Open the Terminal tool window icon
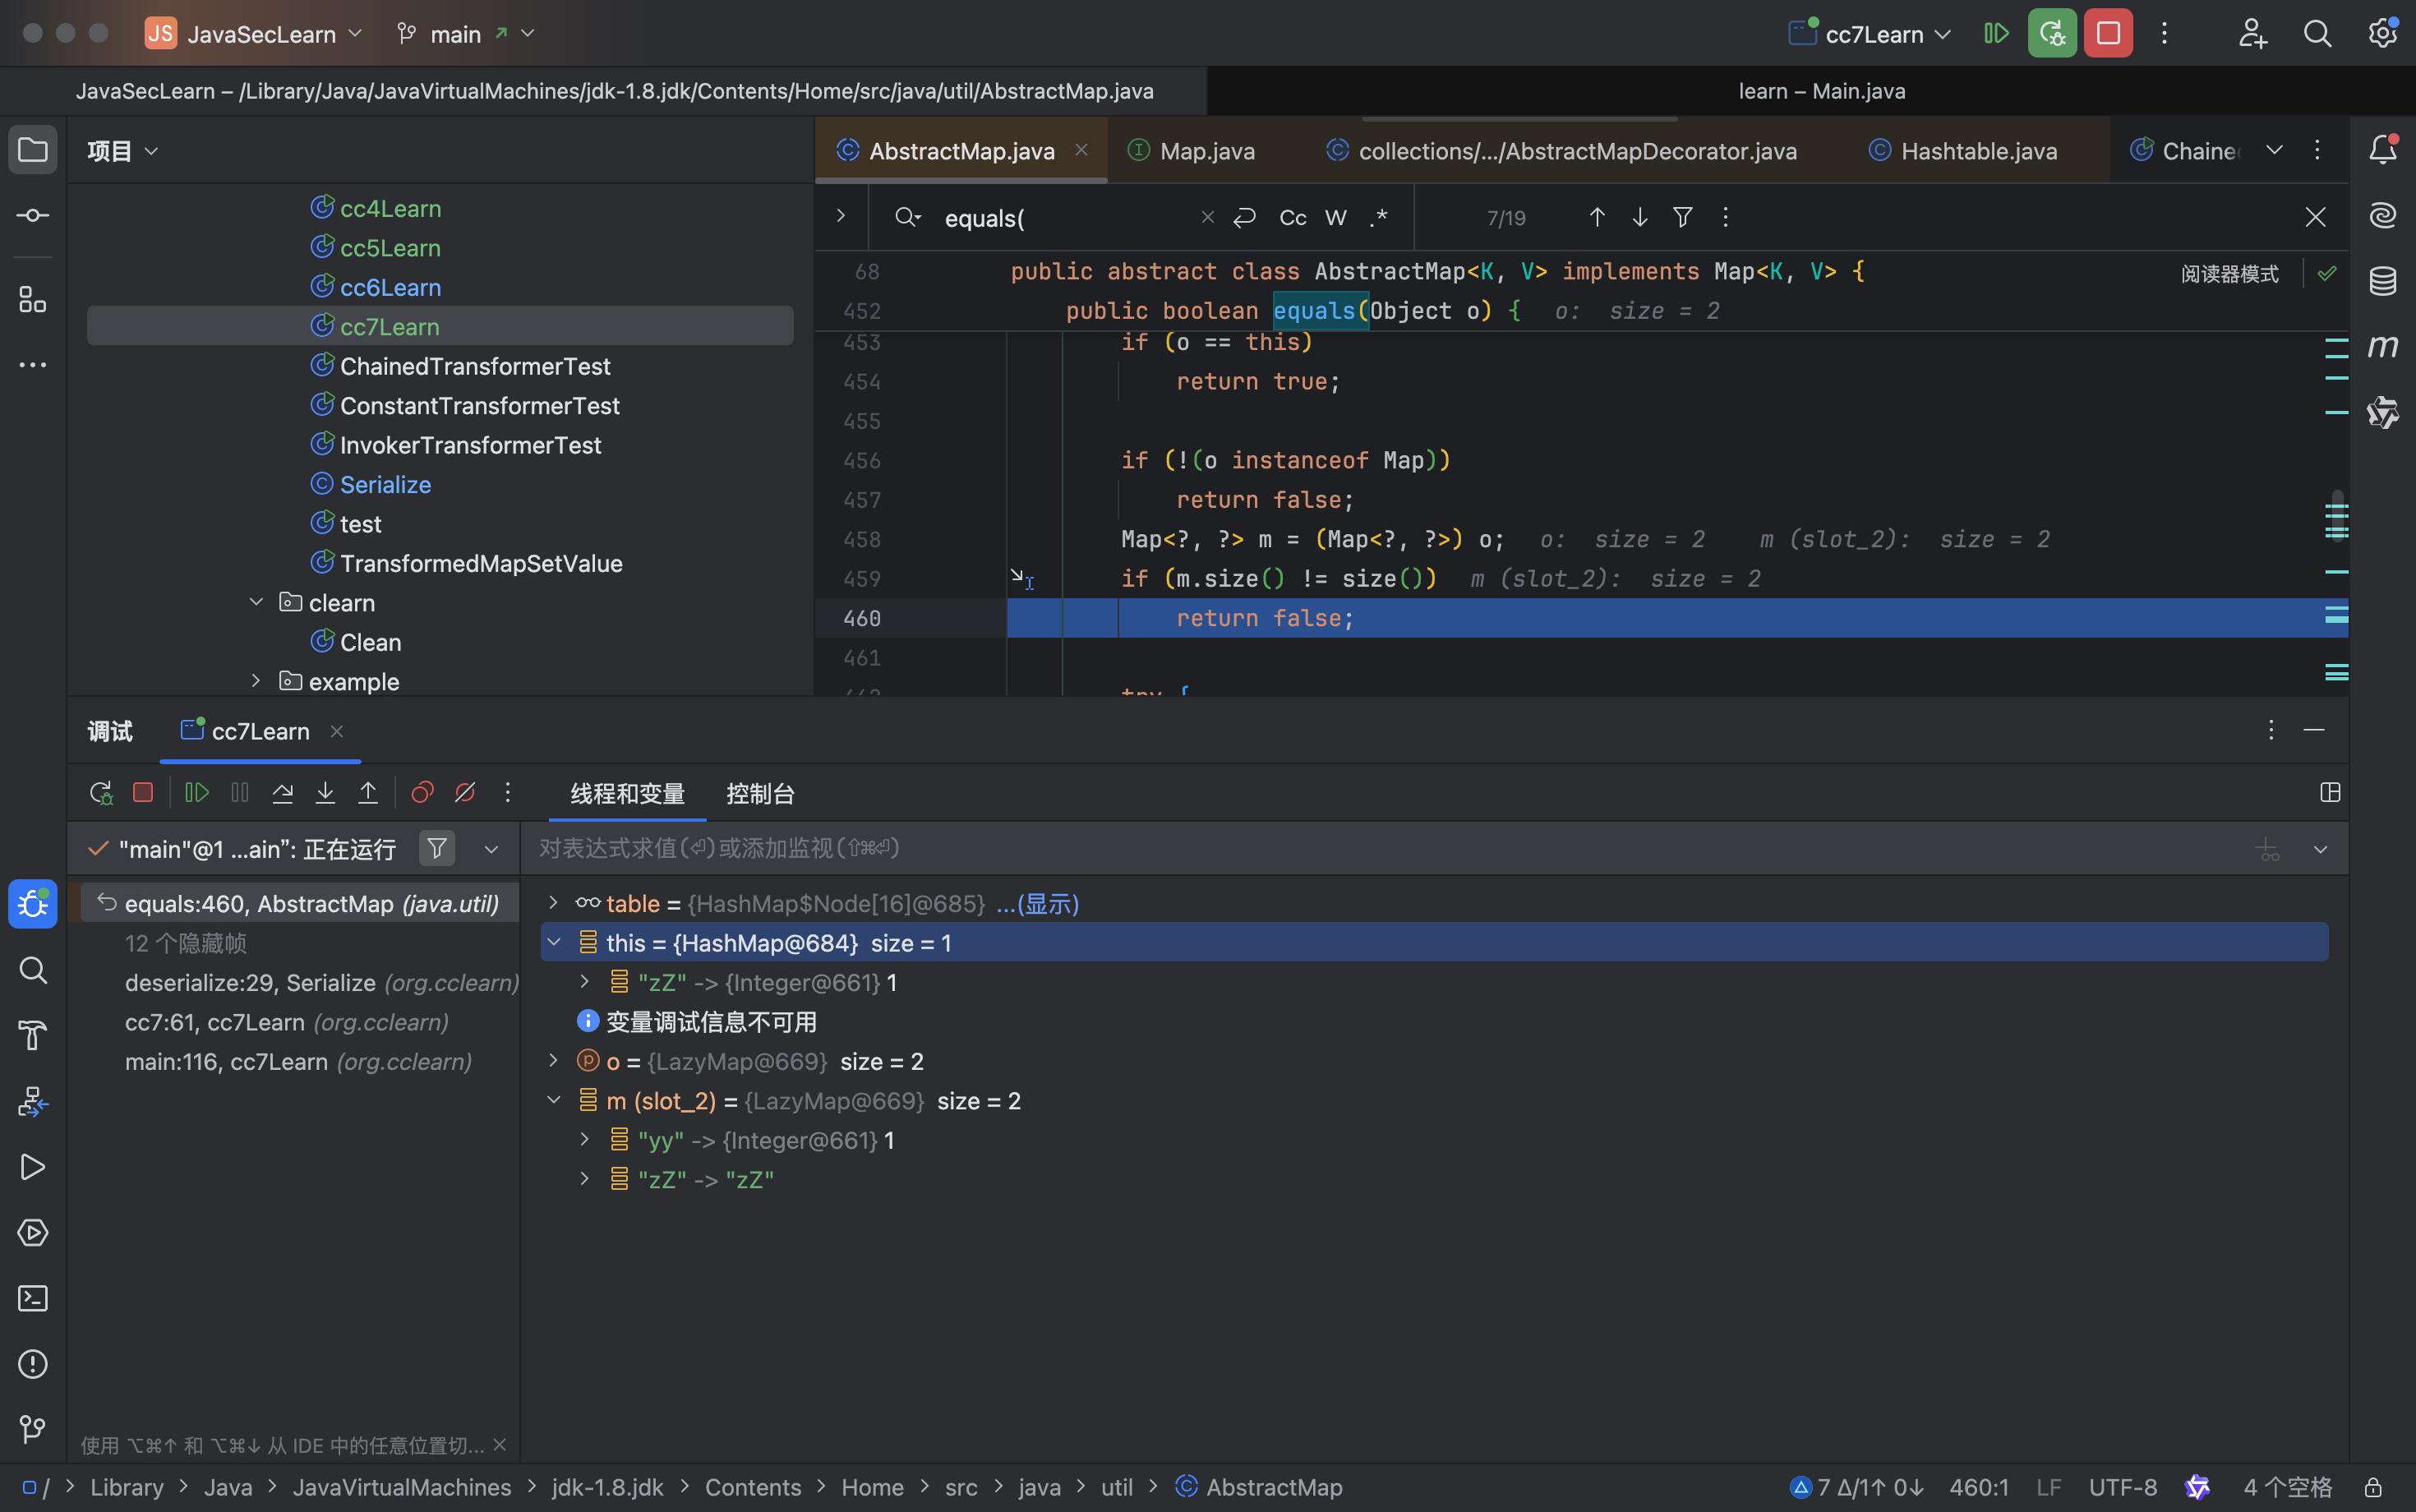The image size is (2416, 1512). pyautogui.click(x=33, y=1298)
